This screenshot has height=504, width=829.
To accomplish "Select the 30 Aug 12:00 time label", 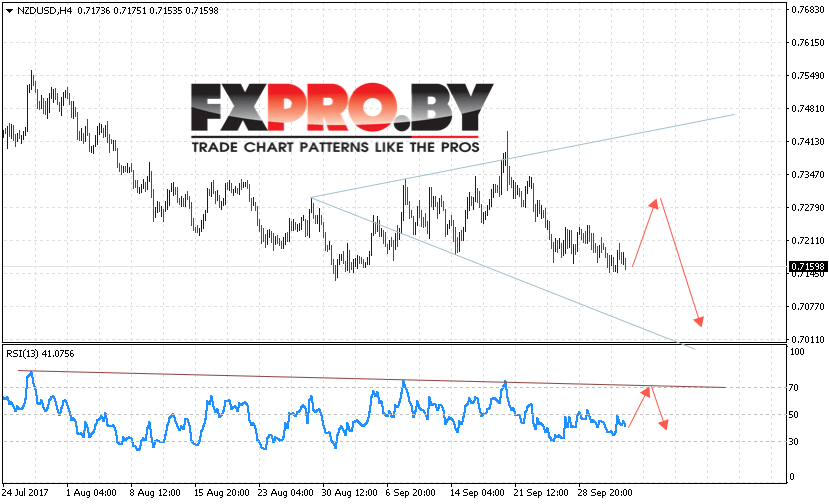I will pos(349,492).
